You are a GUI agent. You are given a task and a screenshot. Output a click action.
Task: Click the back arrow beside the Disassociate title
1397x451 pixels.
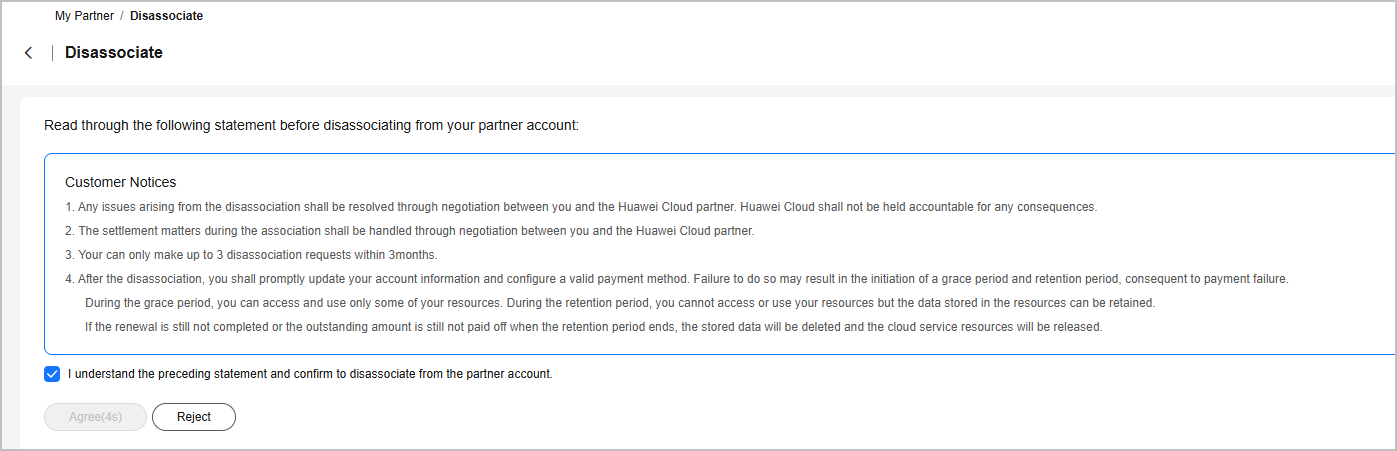click(28, 53)
